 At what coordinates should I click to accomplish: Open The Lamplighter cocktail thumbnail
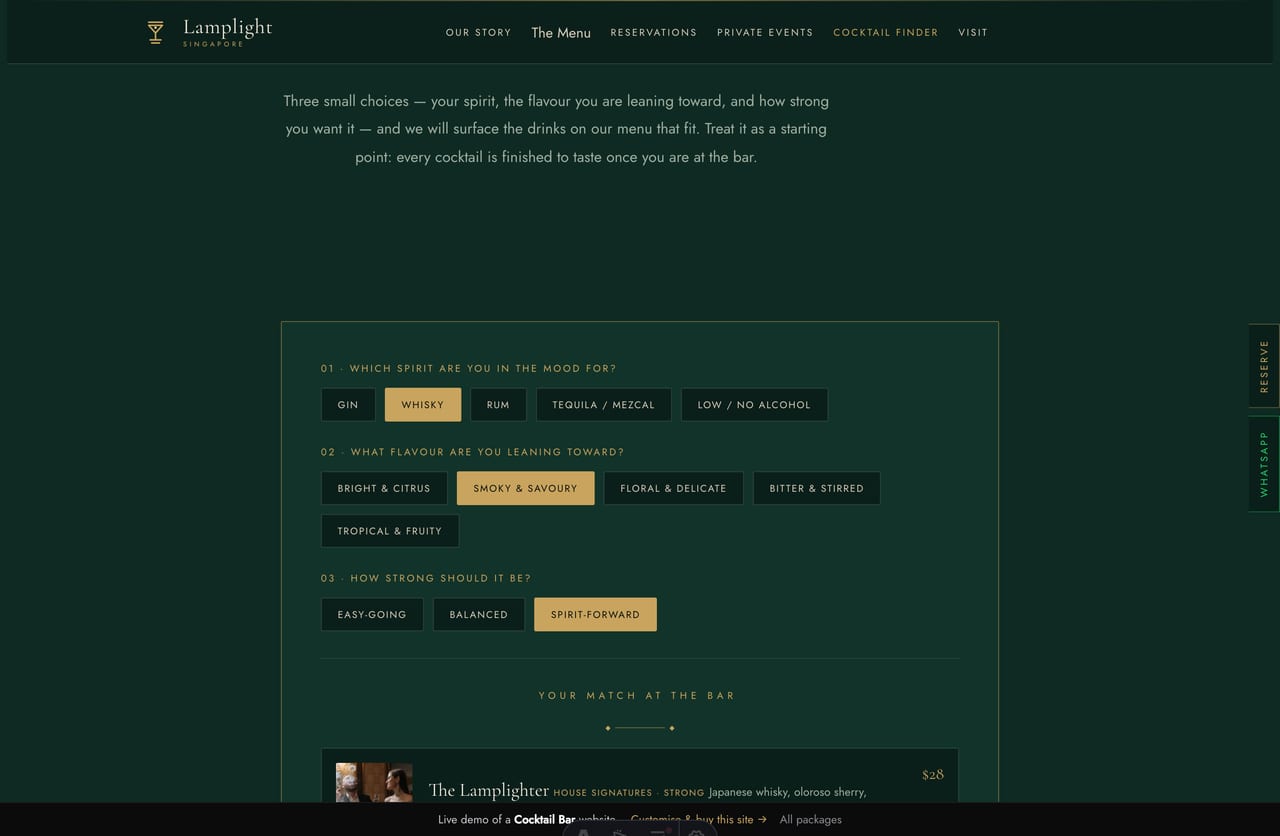[374, 783]
